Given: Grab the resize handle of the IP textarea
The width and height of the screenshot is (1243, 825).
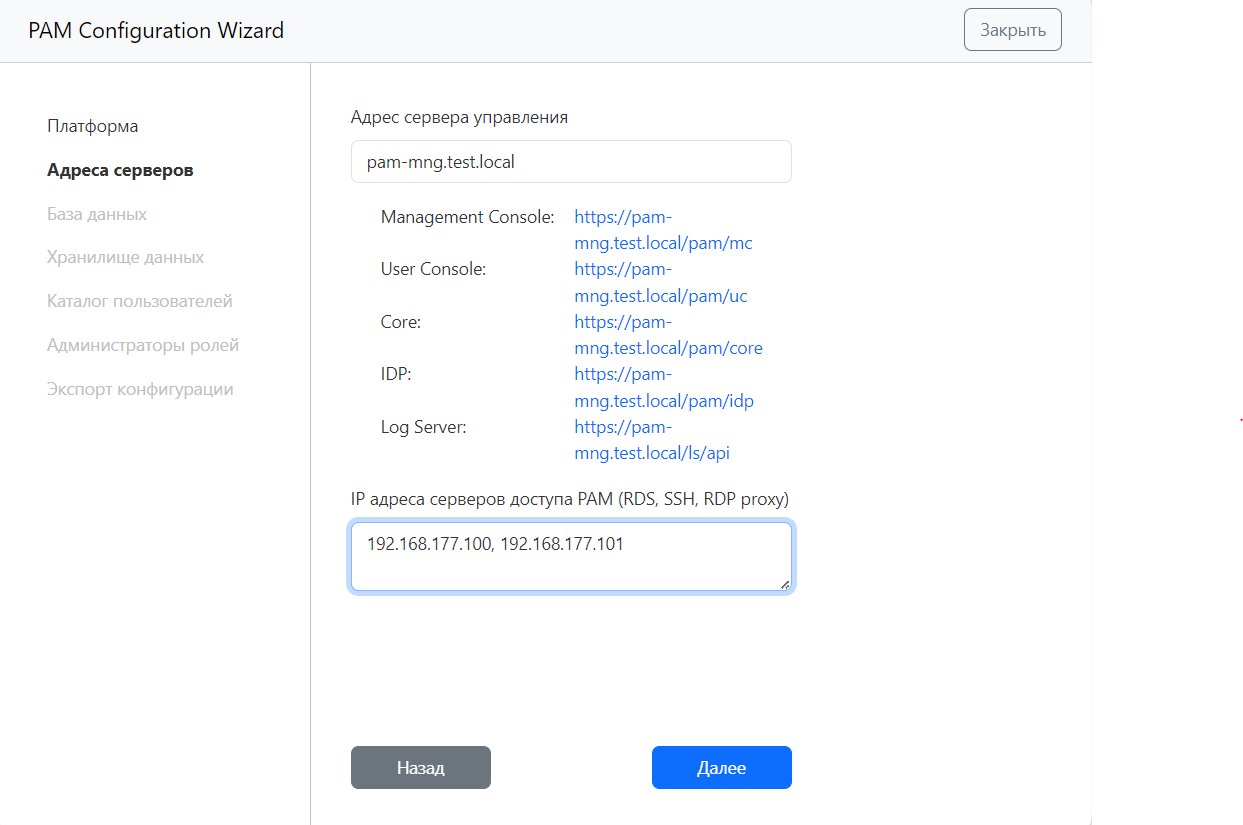Looking at the screenshot, I should pyautogui.click(x=784, y=583).
